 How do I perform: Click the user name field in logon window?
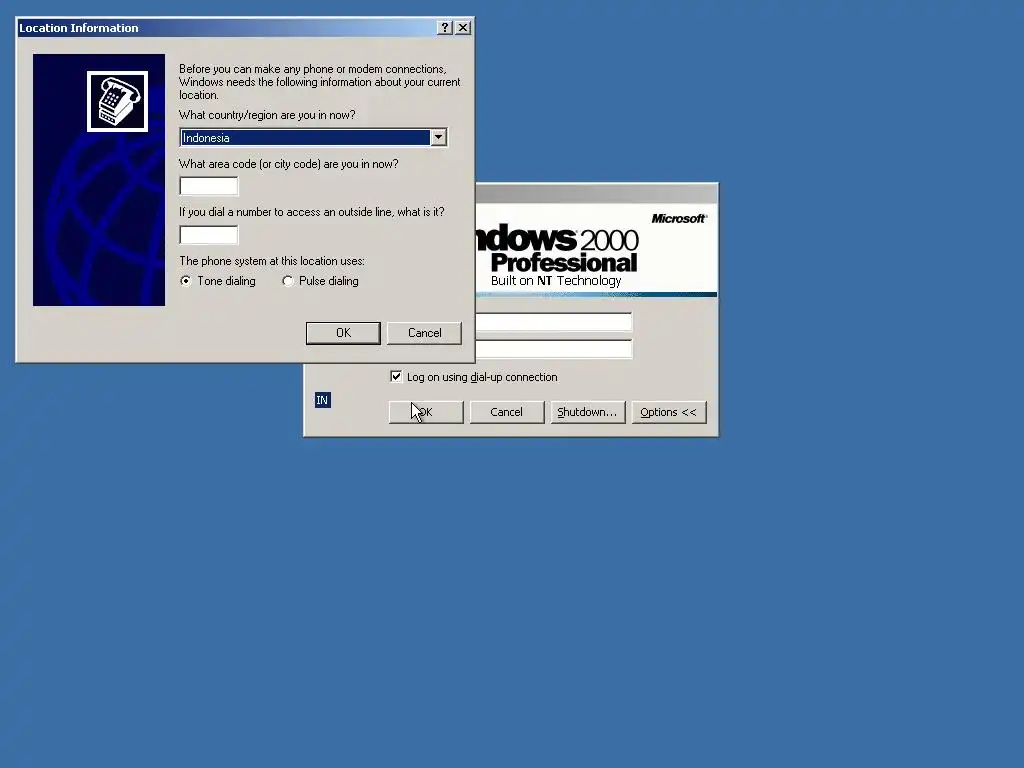[554, 322]
